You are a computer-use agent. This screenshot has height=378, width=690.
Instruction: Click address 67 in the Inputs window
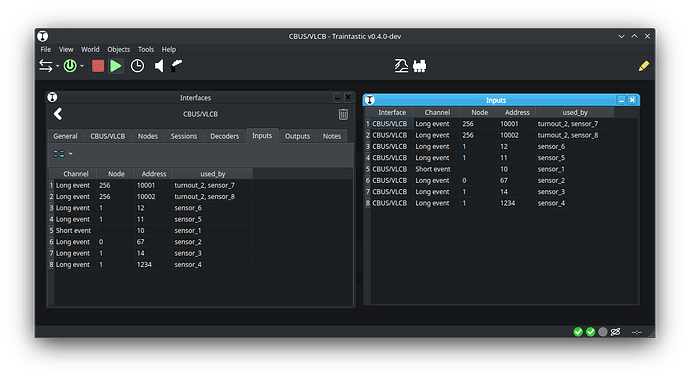coord(503,180)
